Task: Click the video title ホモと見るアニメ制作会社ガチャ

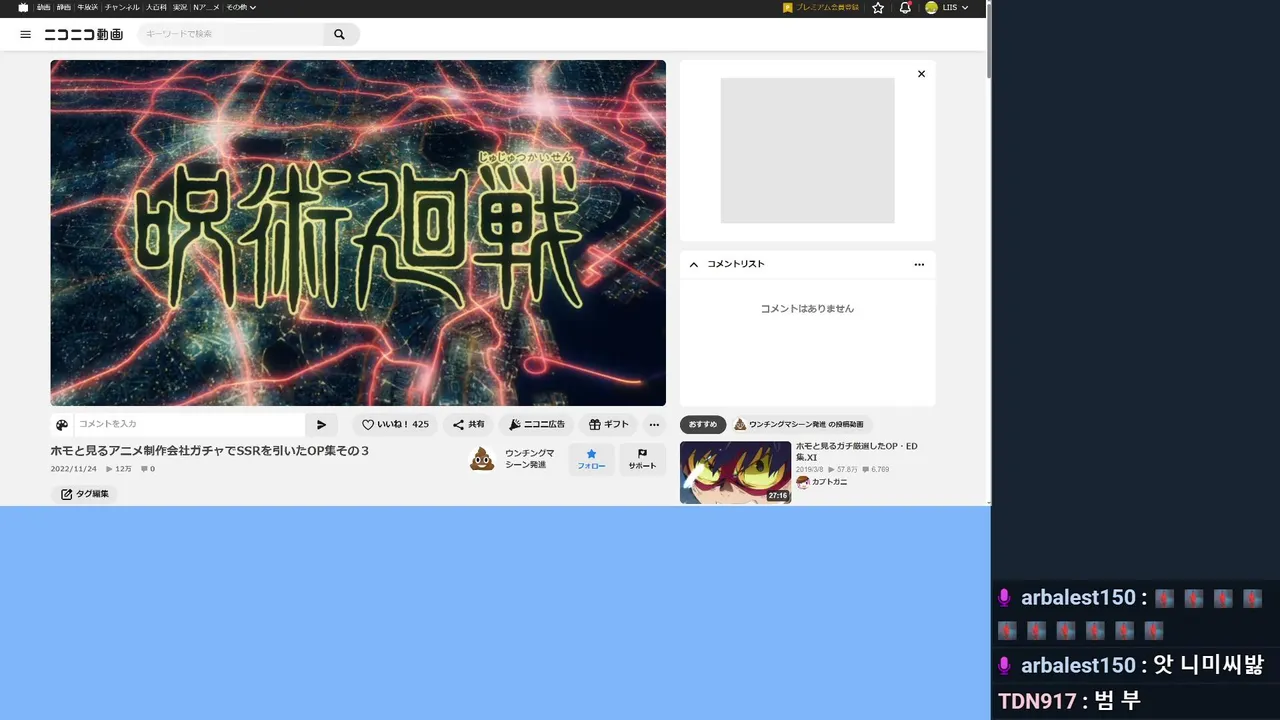Action: pyautogui.click(x=210, y=451)
